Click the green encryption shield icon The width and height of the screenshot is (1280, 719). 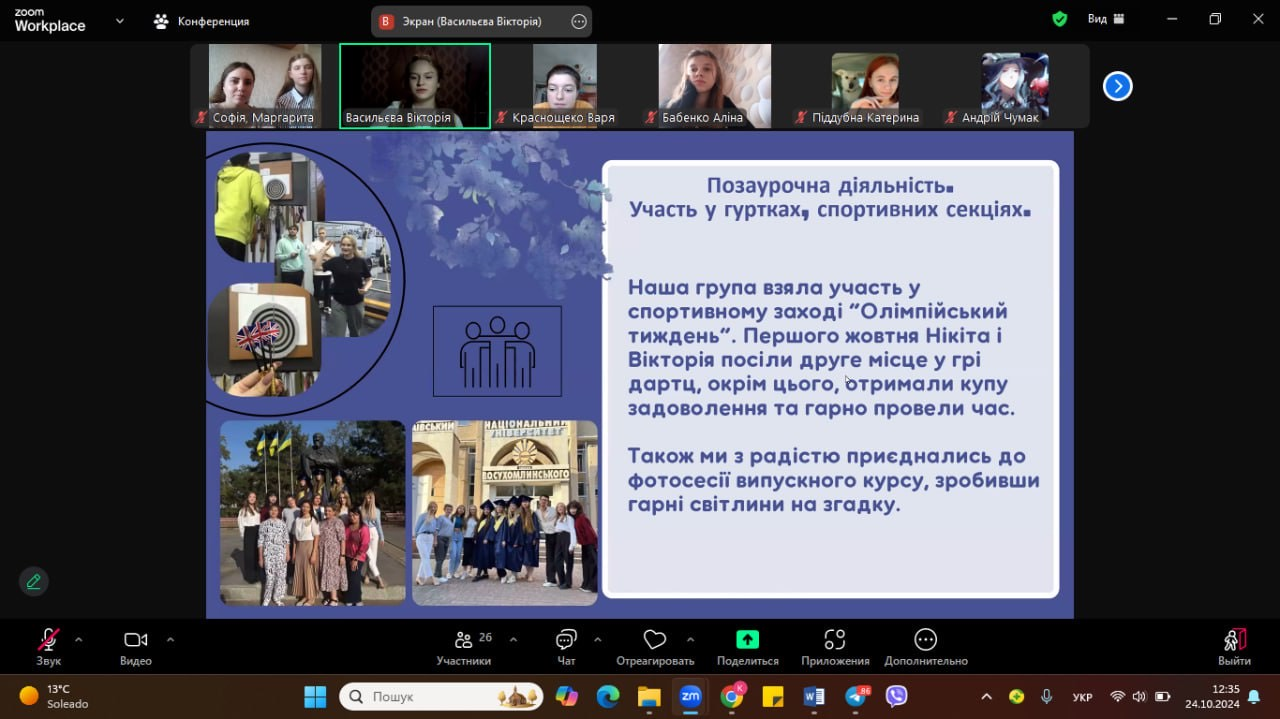pos(1060,19)
